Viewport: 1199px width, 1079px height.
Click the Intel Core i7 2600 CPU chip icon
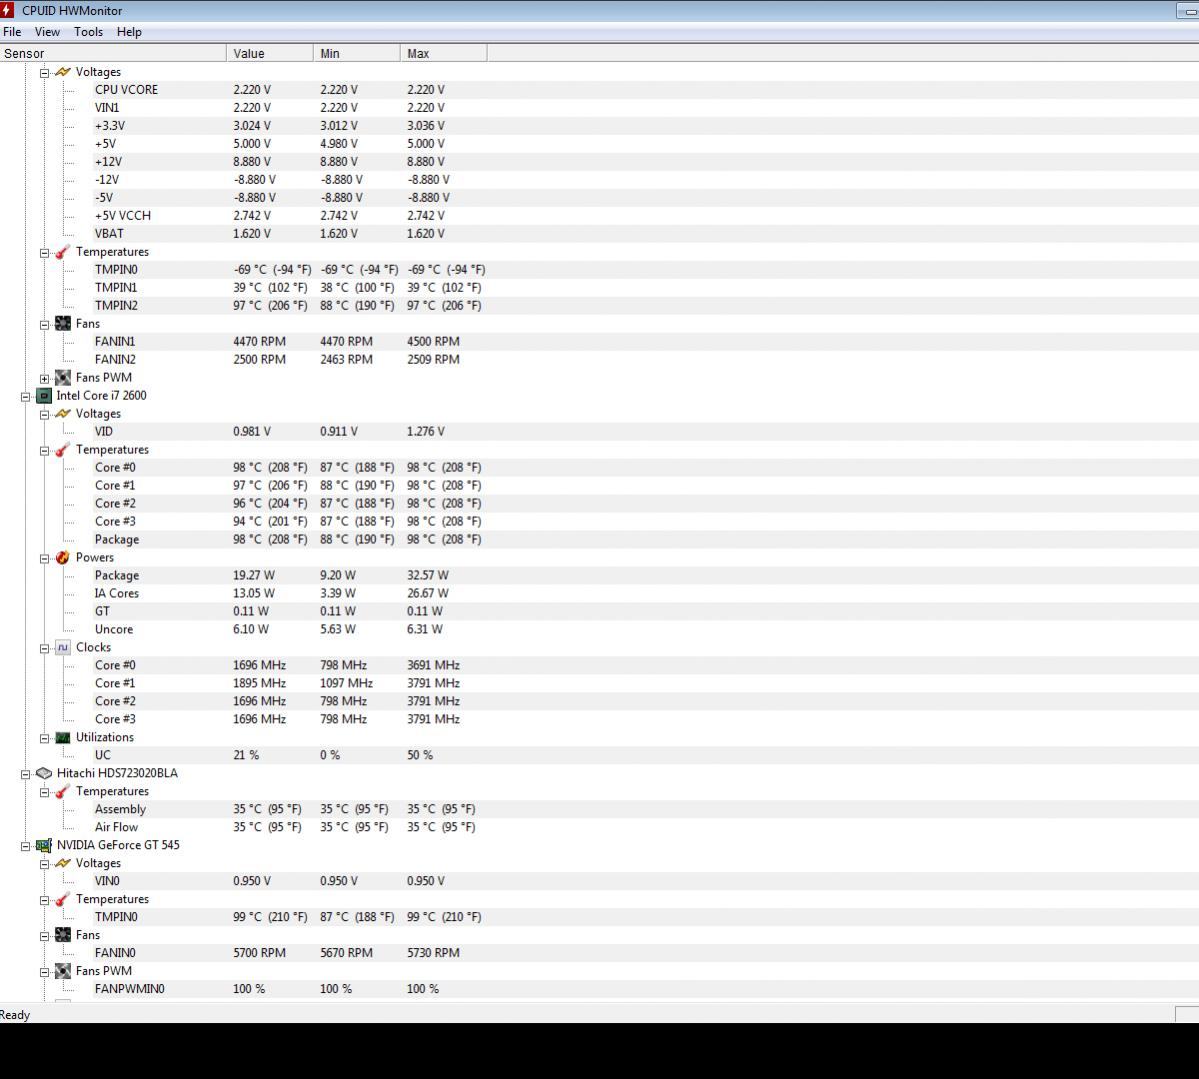(44, 395)
